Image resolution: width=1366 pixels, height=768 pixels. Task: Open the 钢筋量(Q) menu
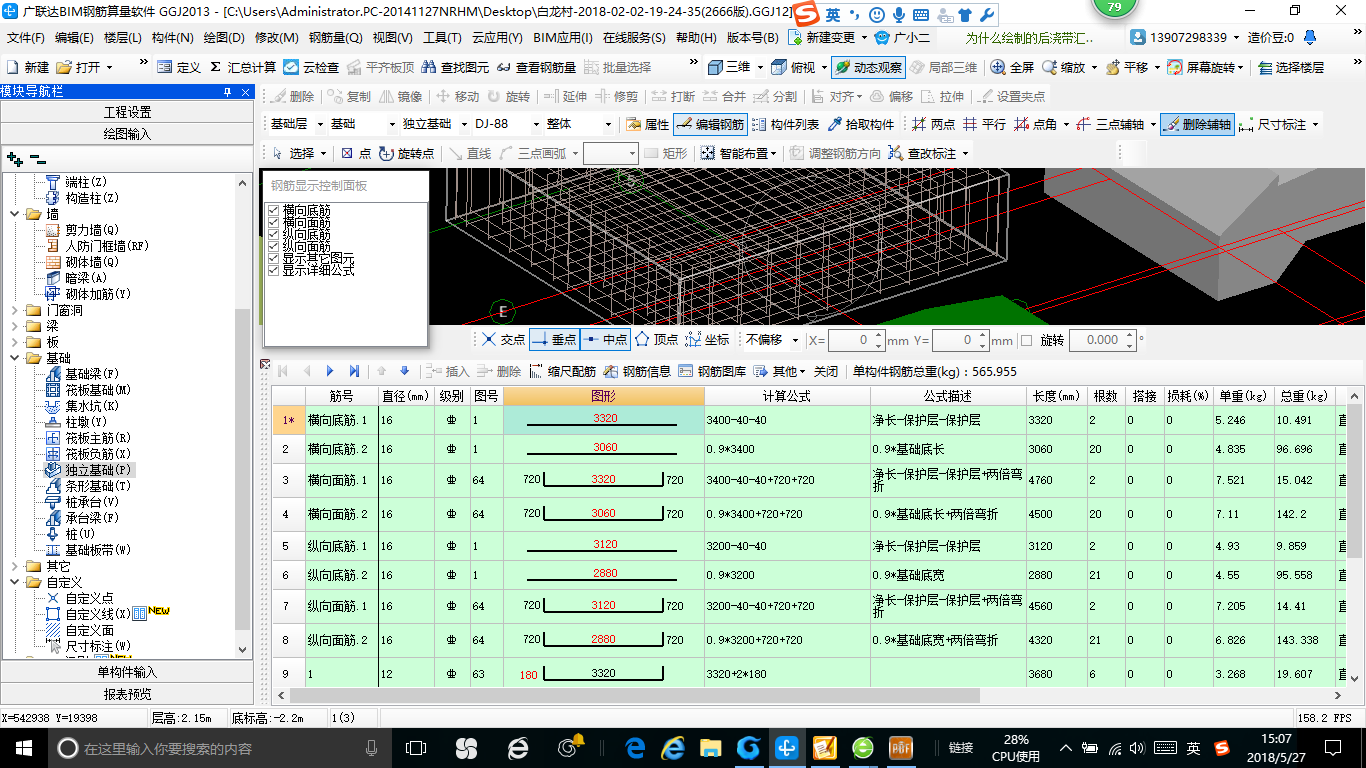335,38
